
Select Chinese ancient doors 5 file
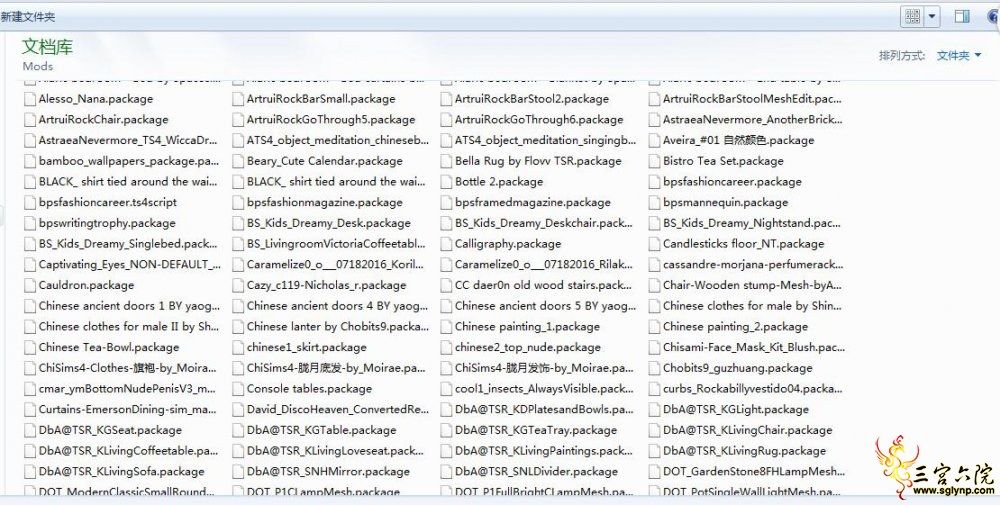(545, 306)
